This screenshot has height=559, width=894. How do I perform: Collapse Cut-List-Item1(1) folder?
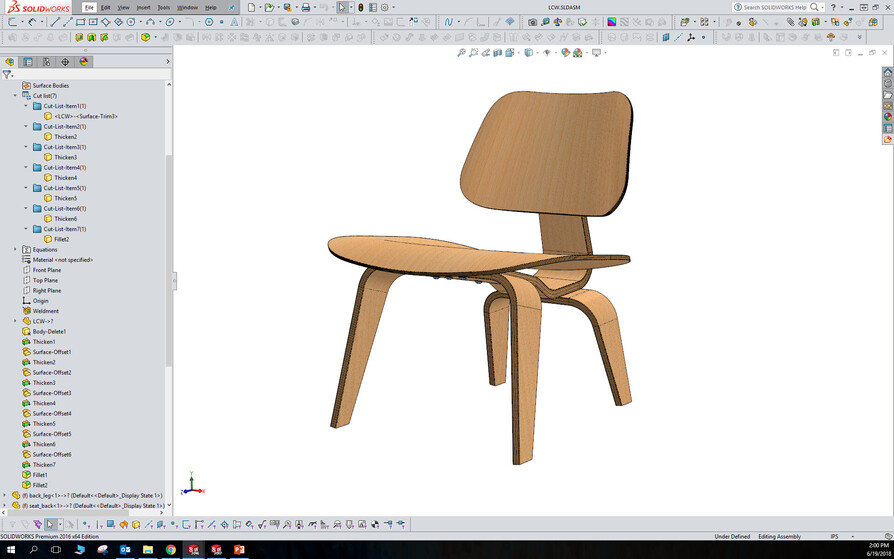coord(26,106)
